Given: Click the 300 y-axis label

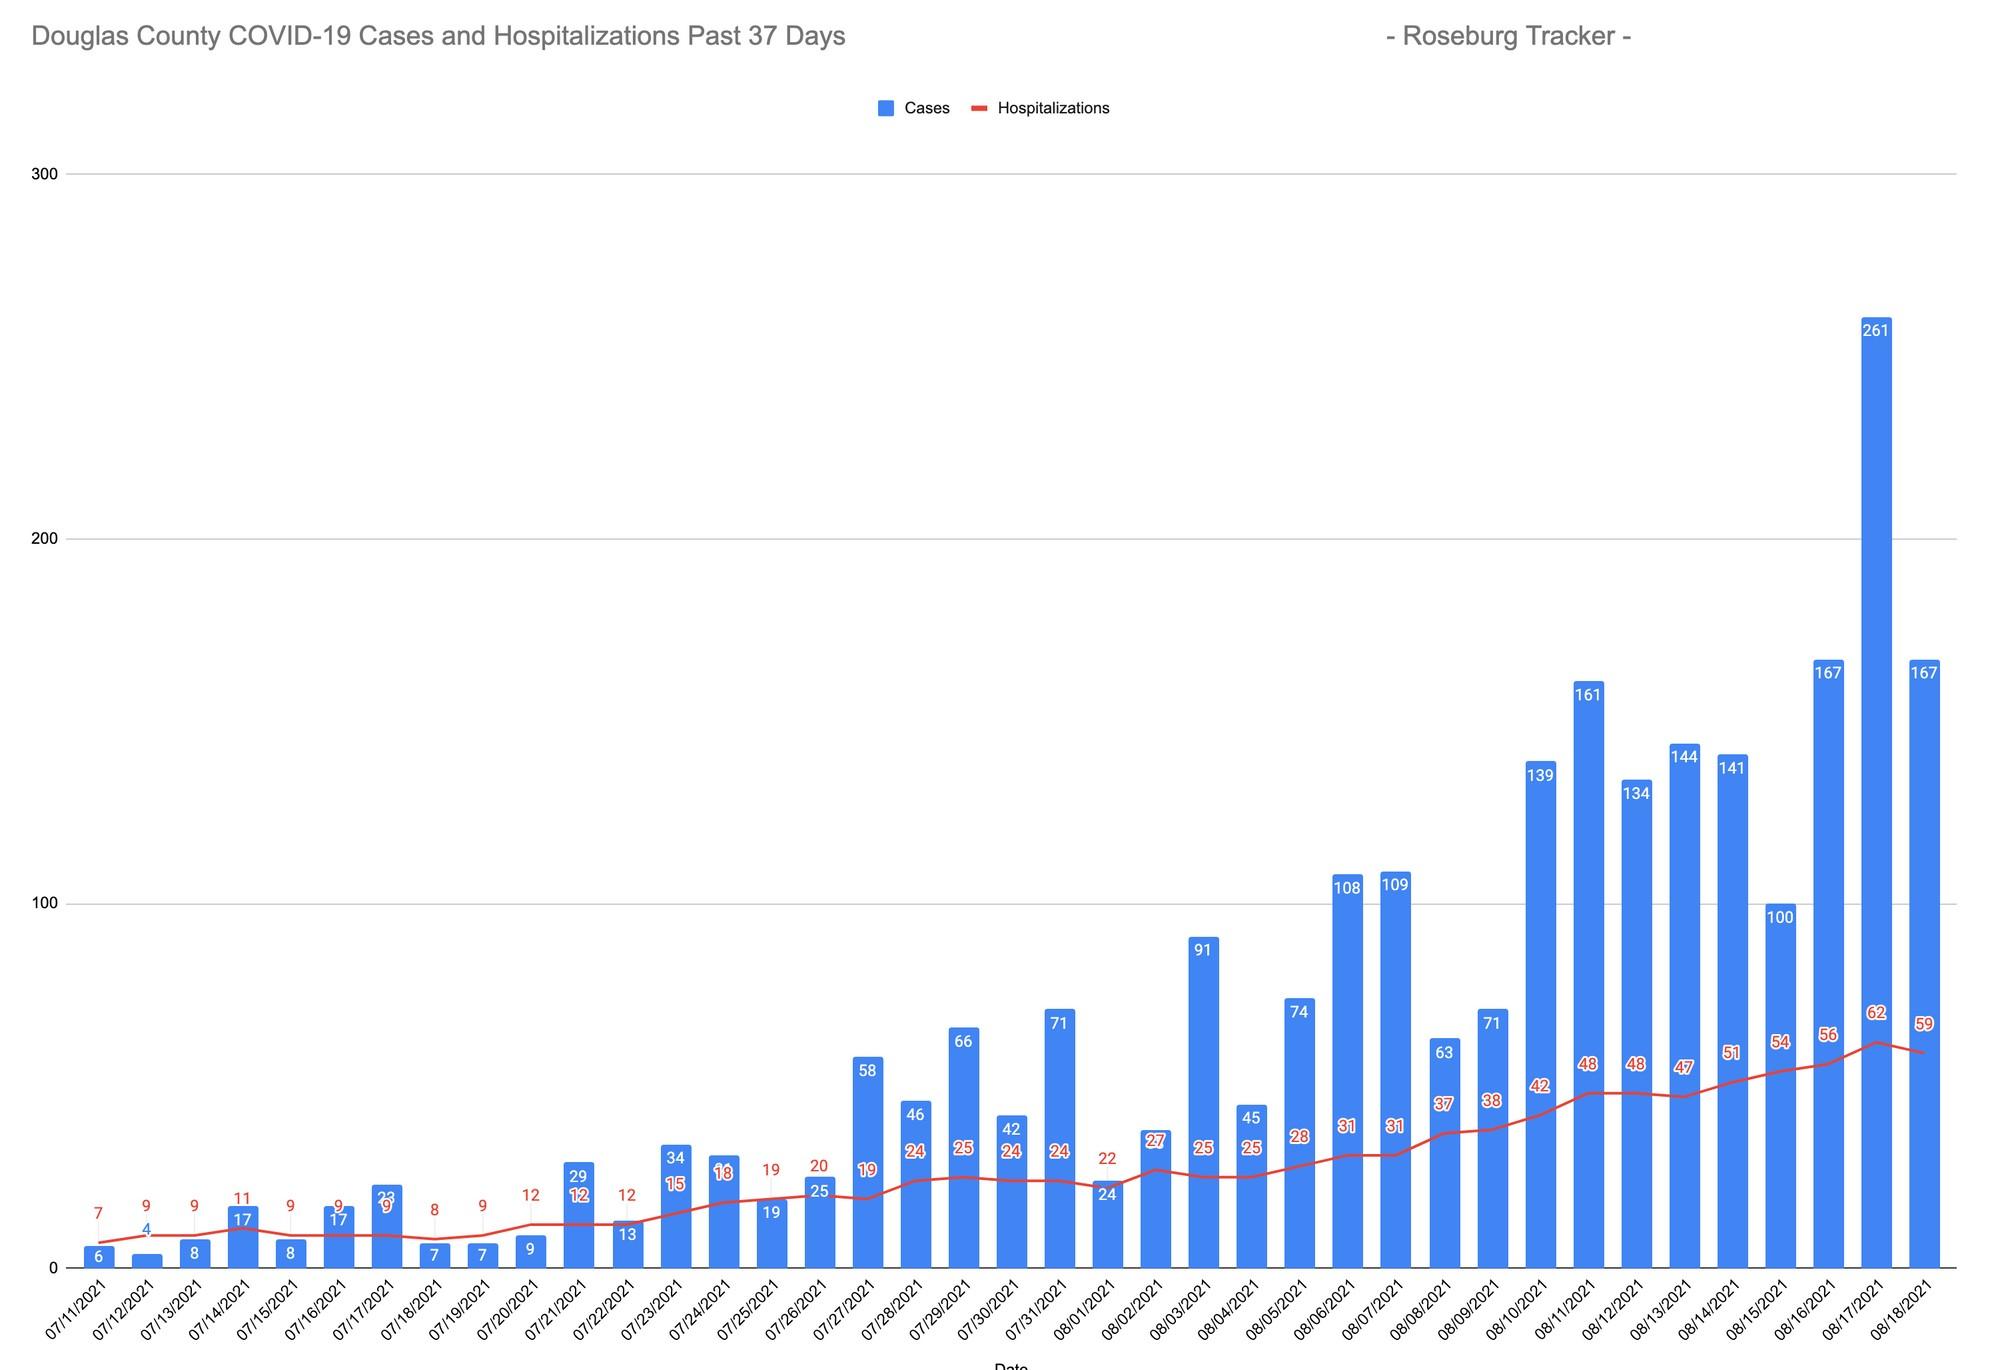Looking at the screenshot, I should 44,174.
